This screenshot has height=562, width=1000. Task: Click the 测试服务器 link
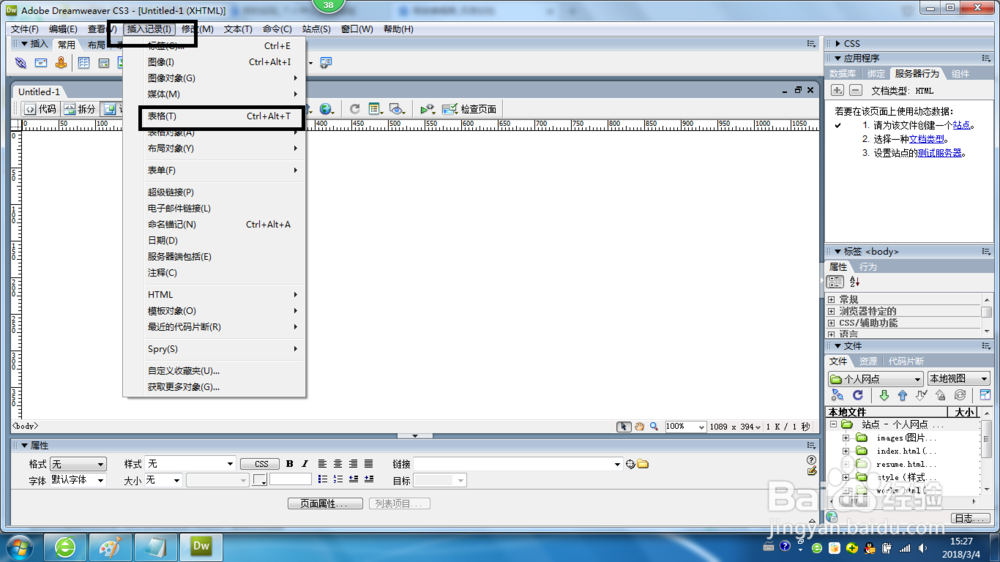click(x=939, y=153)
